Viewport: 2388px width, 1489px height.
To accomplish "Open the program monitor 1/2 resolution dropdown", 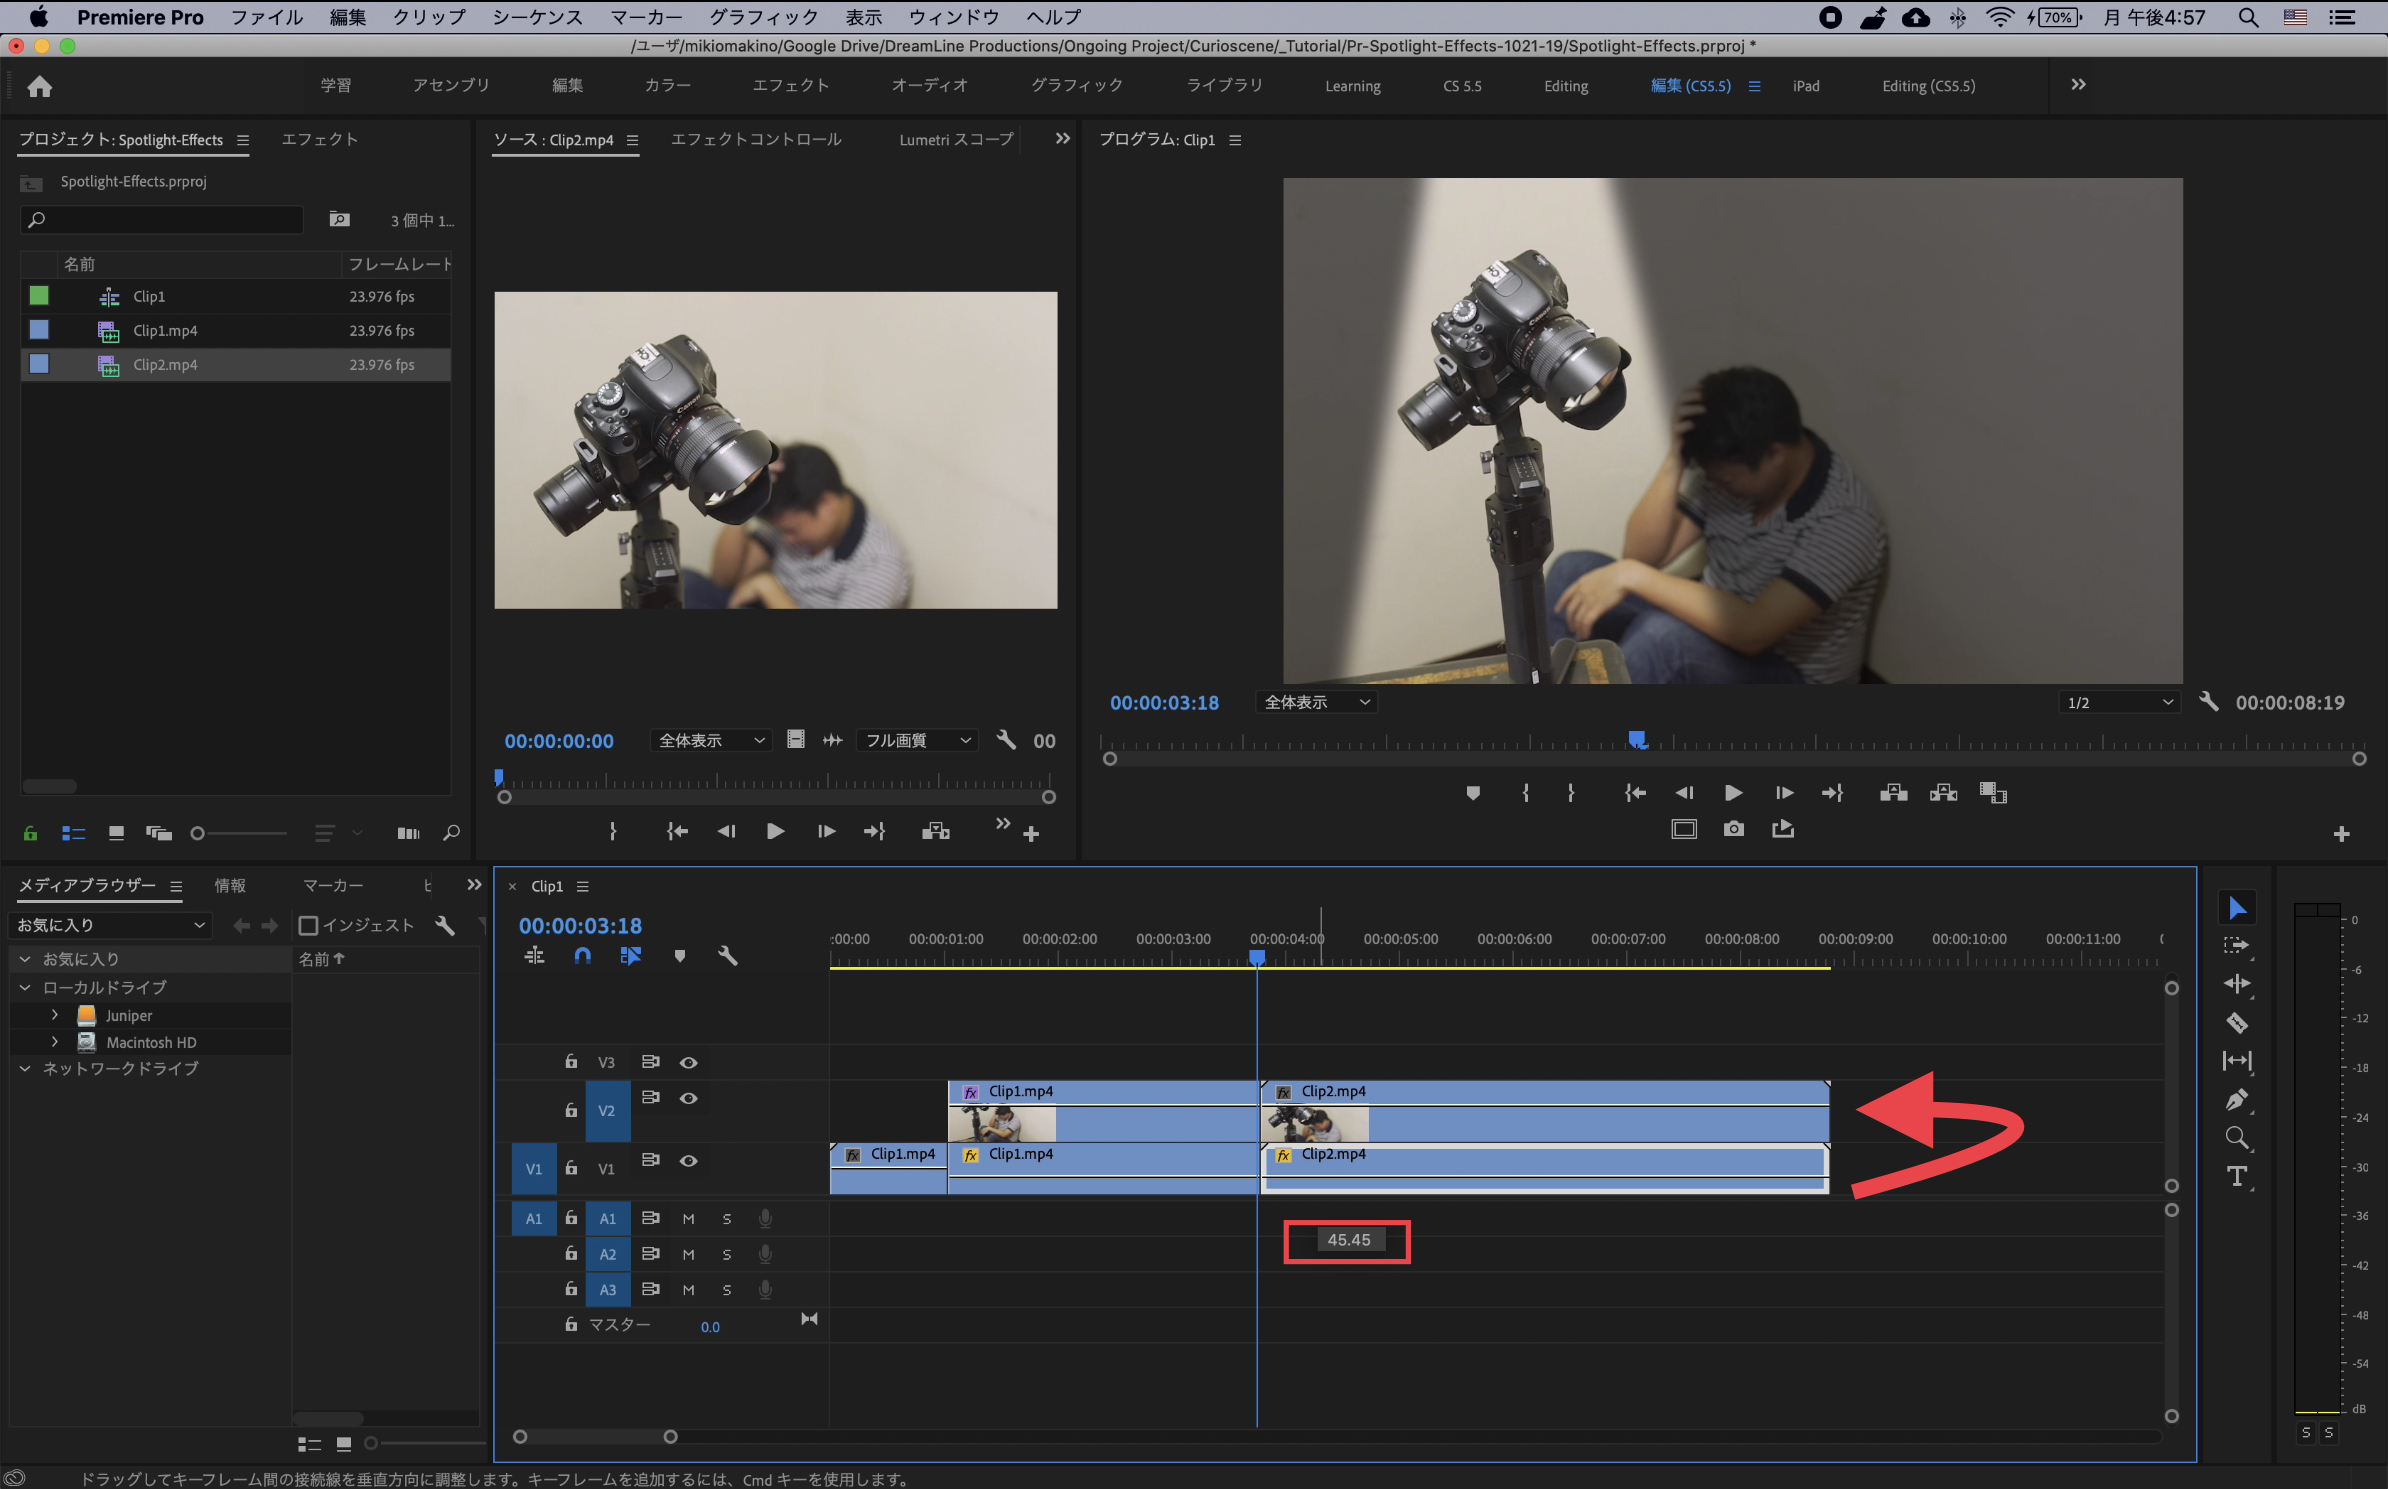I will click(2119, 703).
